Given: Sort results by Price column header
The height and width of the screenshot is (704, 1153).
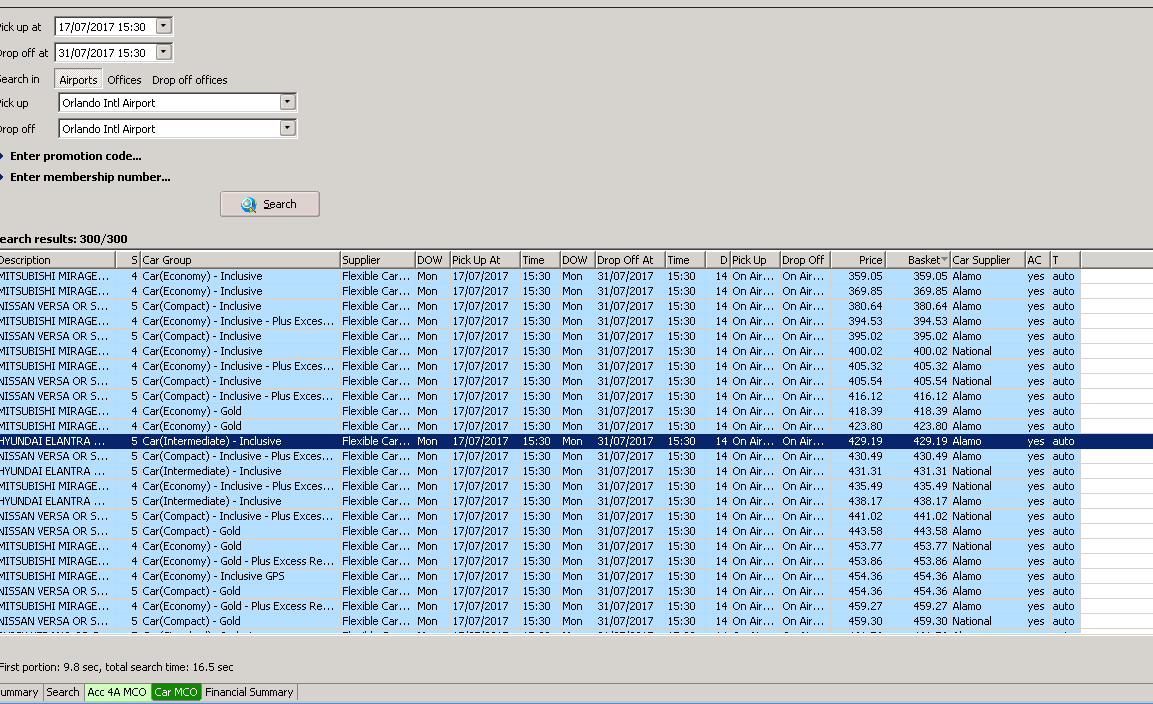Looking at the screenshot, I should point(859,260).
